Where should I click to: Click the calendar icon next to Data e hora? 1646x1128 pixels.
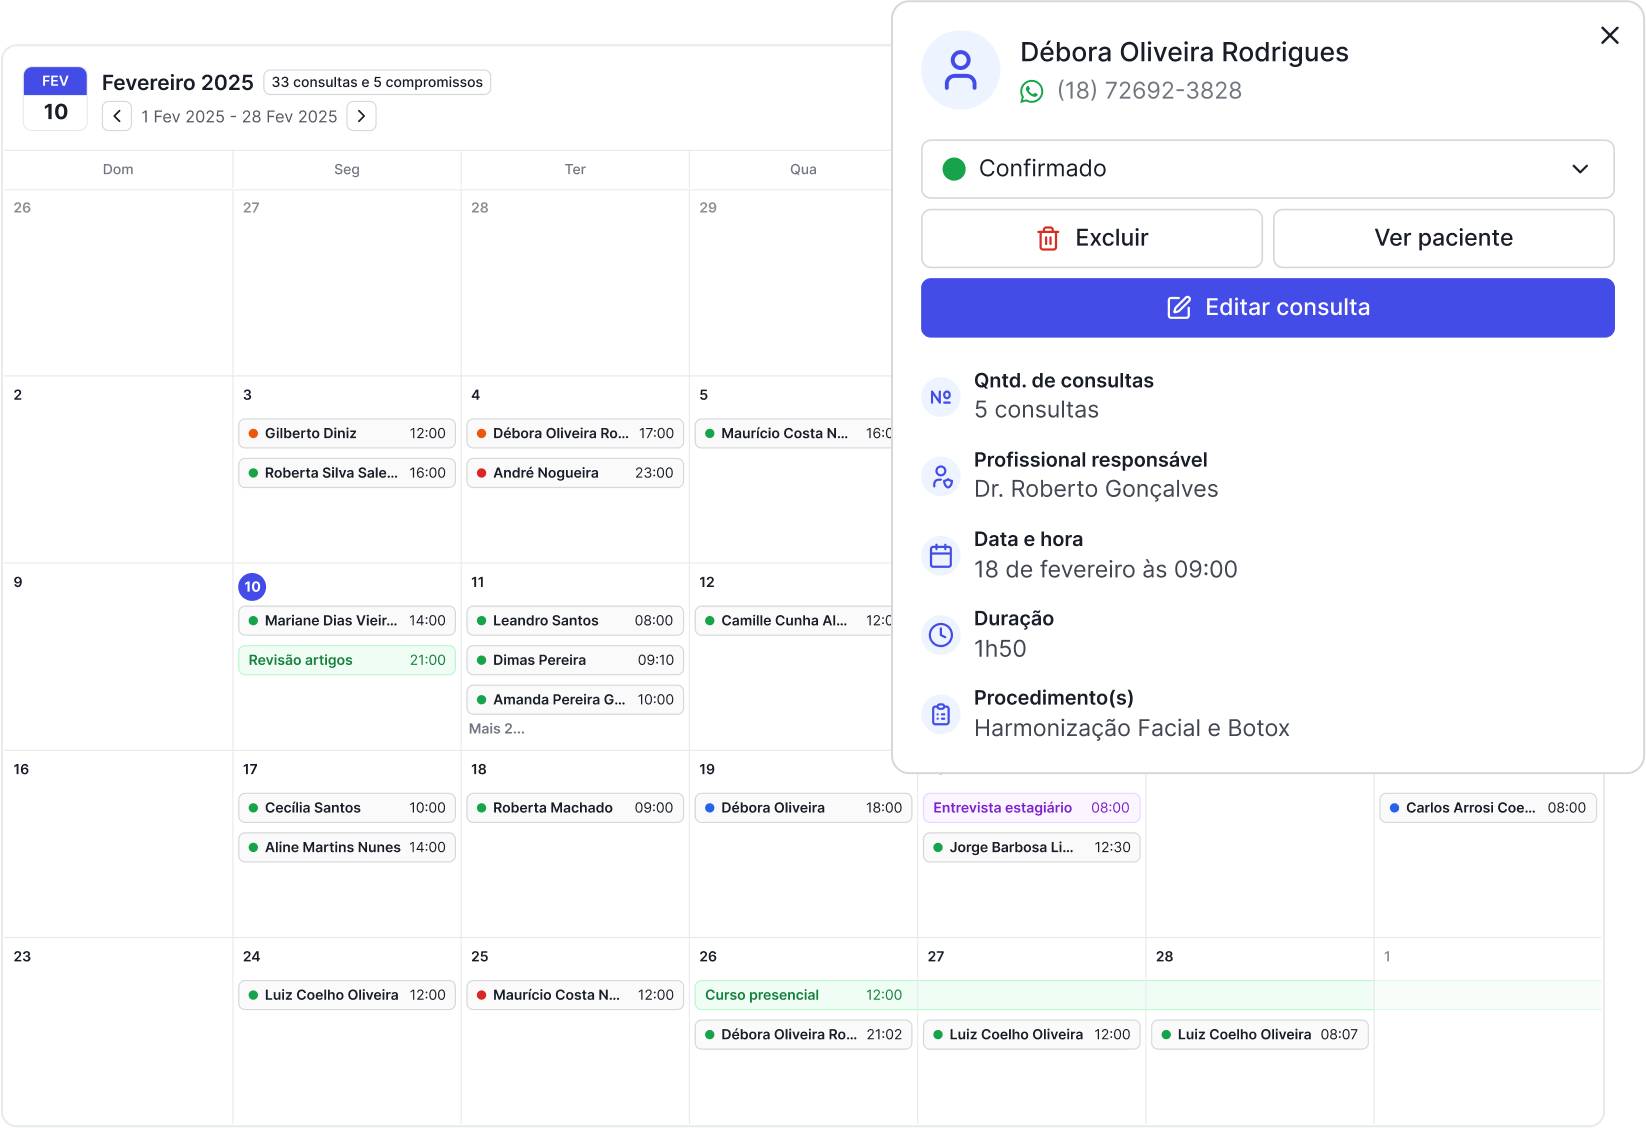(x=941, y=555)
